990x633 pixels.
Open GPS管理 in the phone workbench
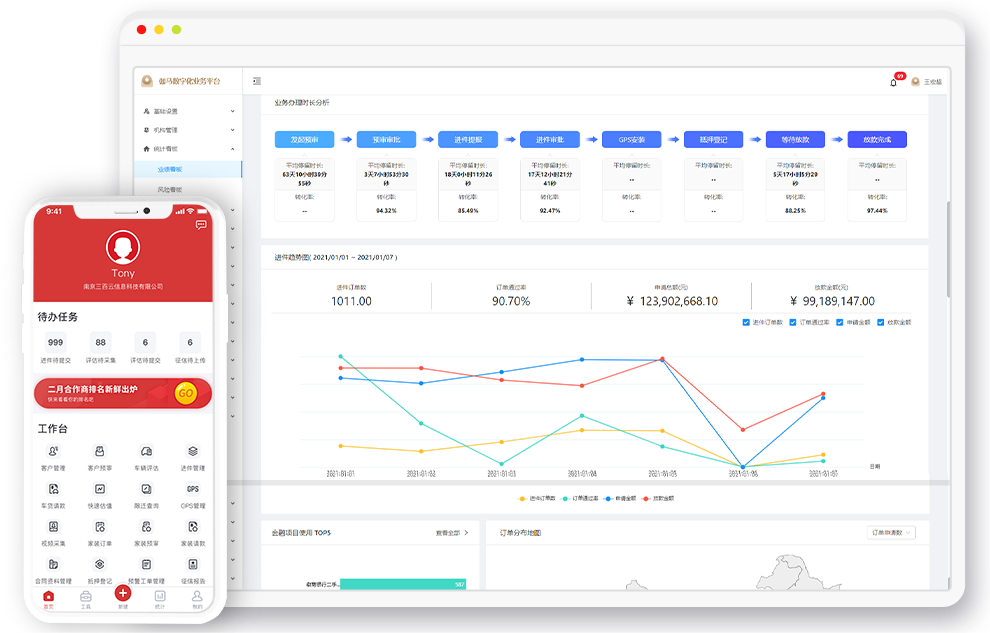193,489
